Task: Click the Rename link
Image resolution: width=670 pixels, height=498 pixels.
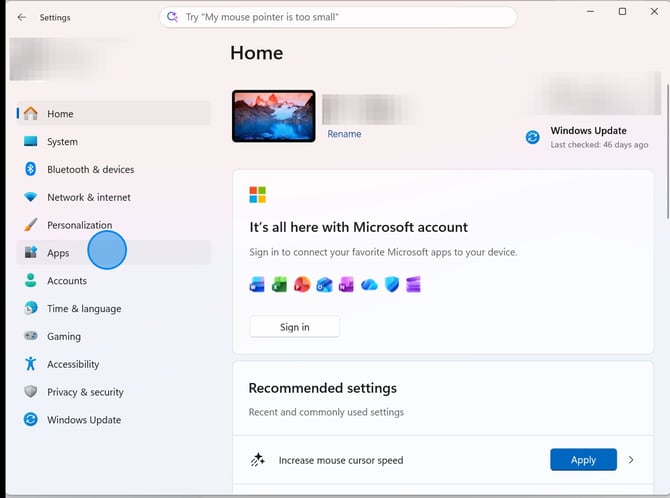Action: tap(344, 134)
